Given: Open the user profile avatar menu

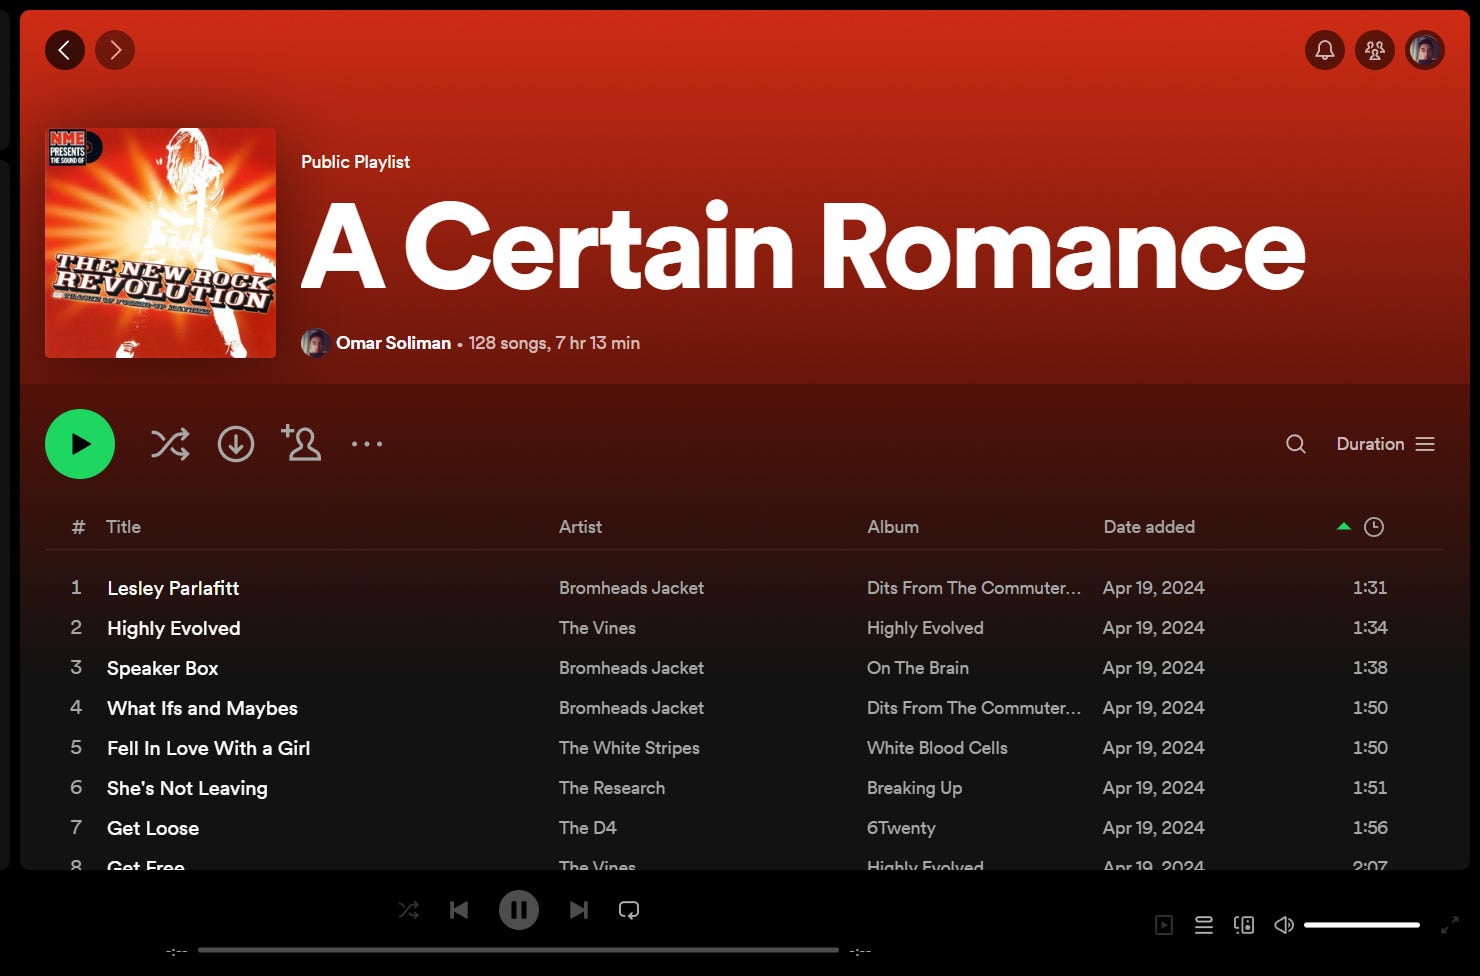Looking at the screenshot, I should point(1425,50).
